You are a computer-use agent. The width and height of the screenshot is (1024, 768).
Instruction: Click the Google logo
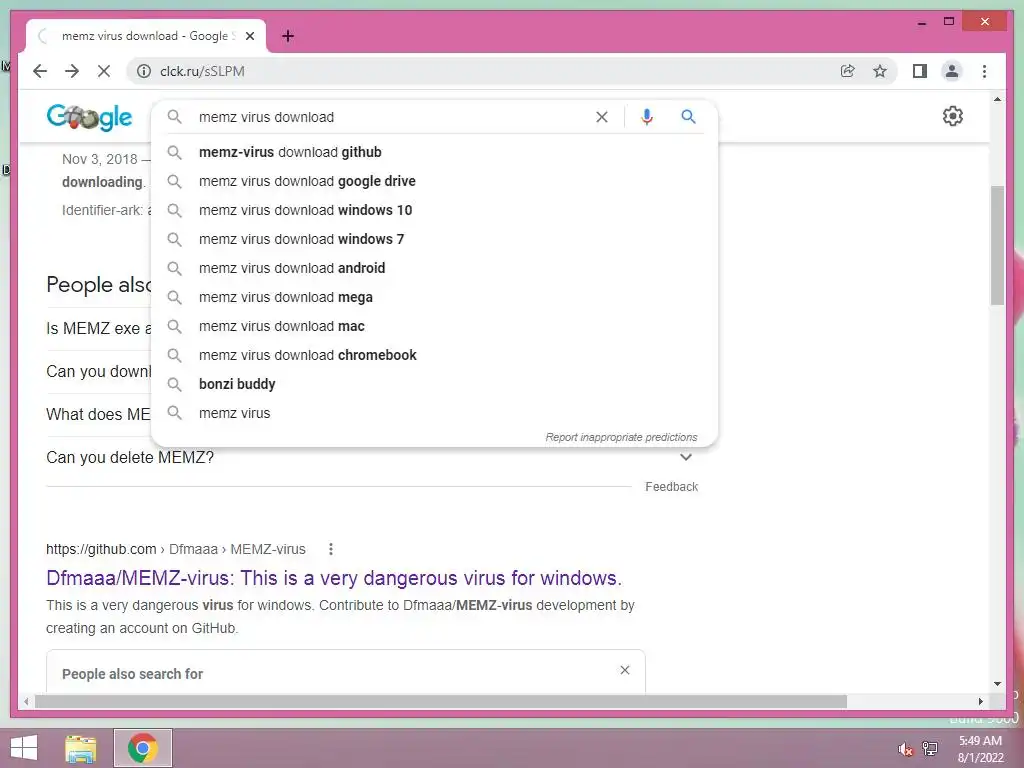(89, 117)
